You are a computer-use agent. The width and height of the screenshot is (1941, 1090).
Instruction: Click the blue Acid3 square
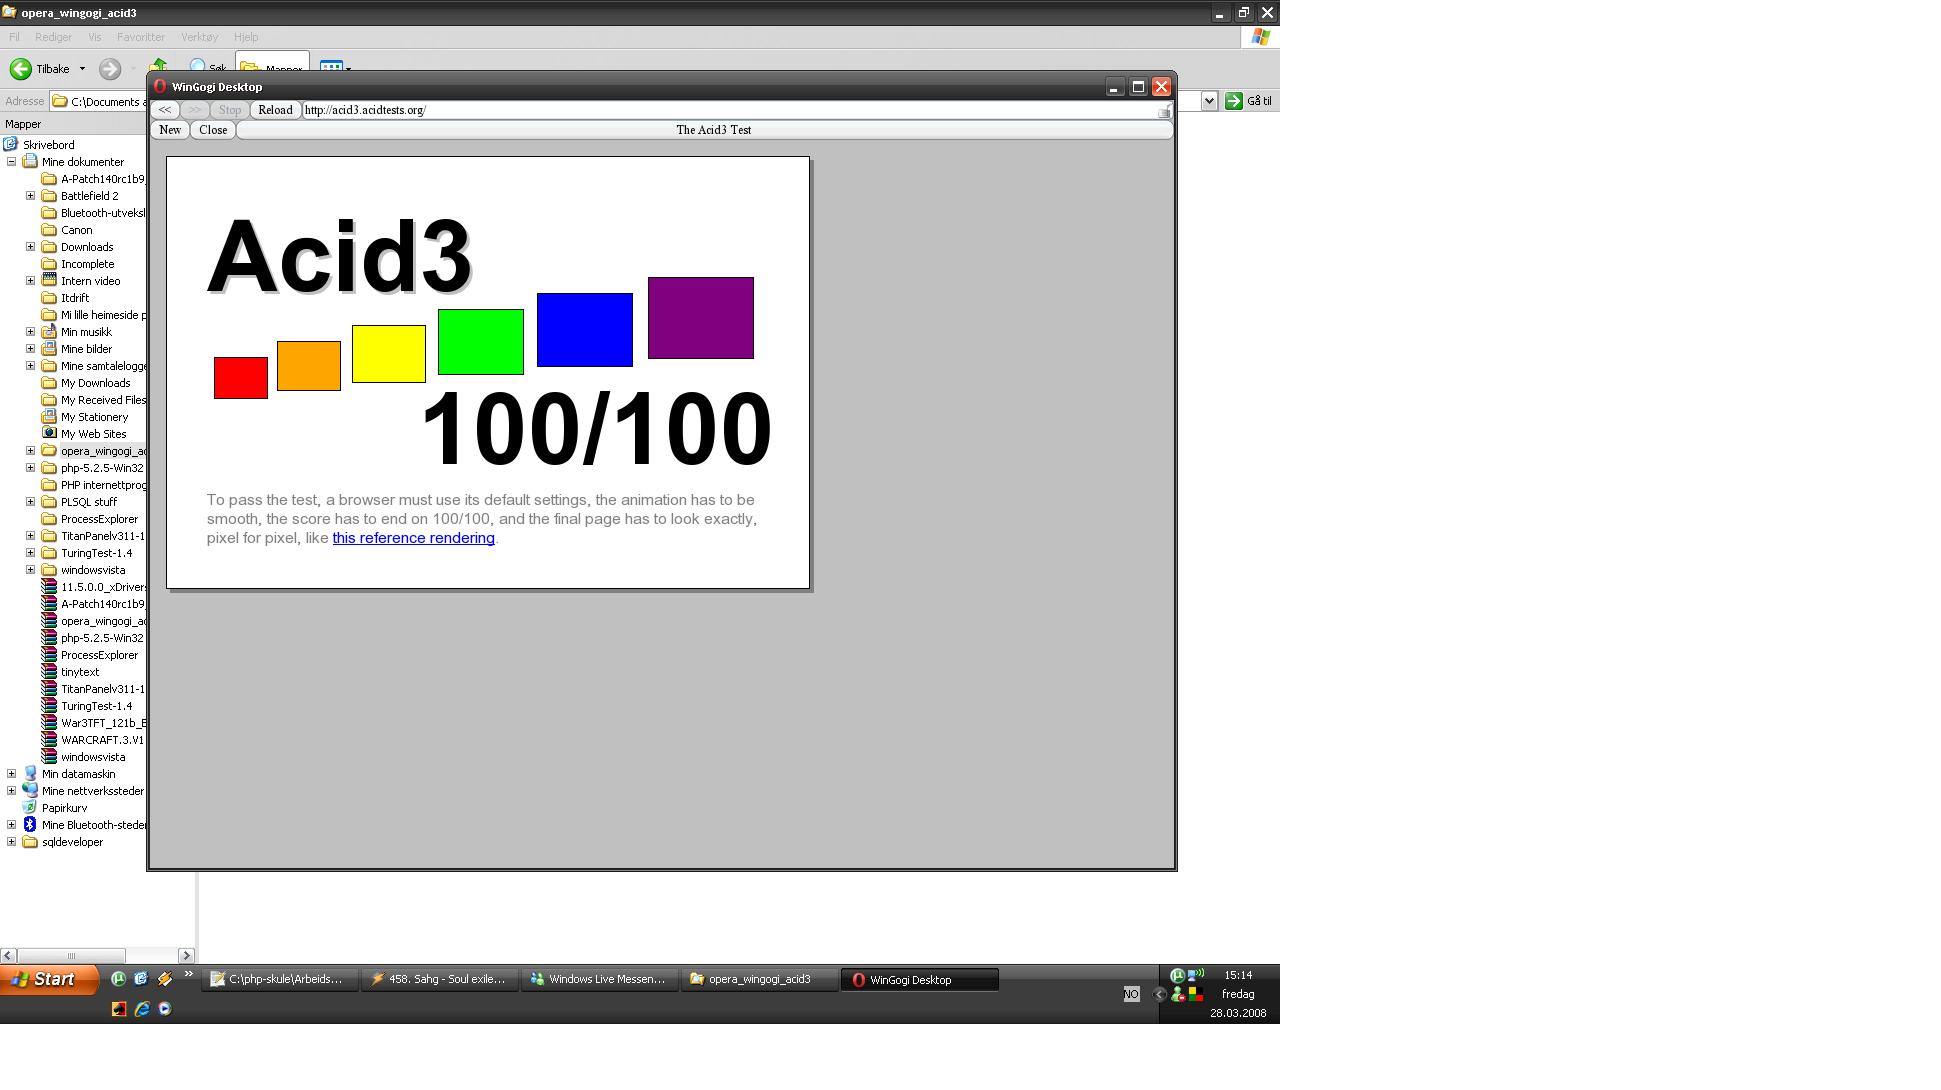tap(585, 330)
